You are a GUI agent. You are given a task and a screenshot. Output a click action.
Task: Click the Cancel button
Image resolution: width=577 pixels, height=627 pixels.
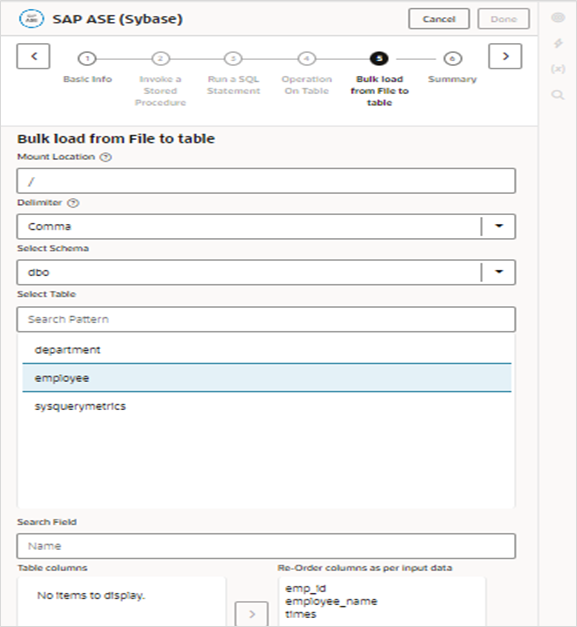tap(439, 19)
